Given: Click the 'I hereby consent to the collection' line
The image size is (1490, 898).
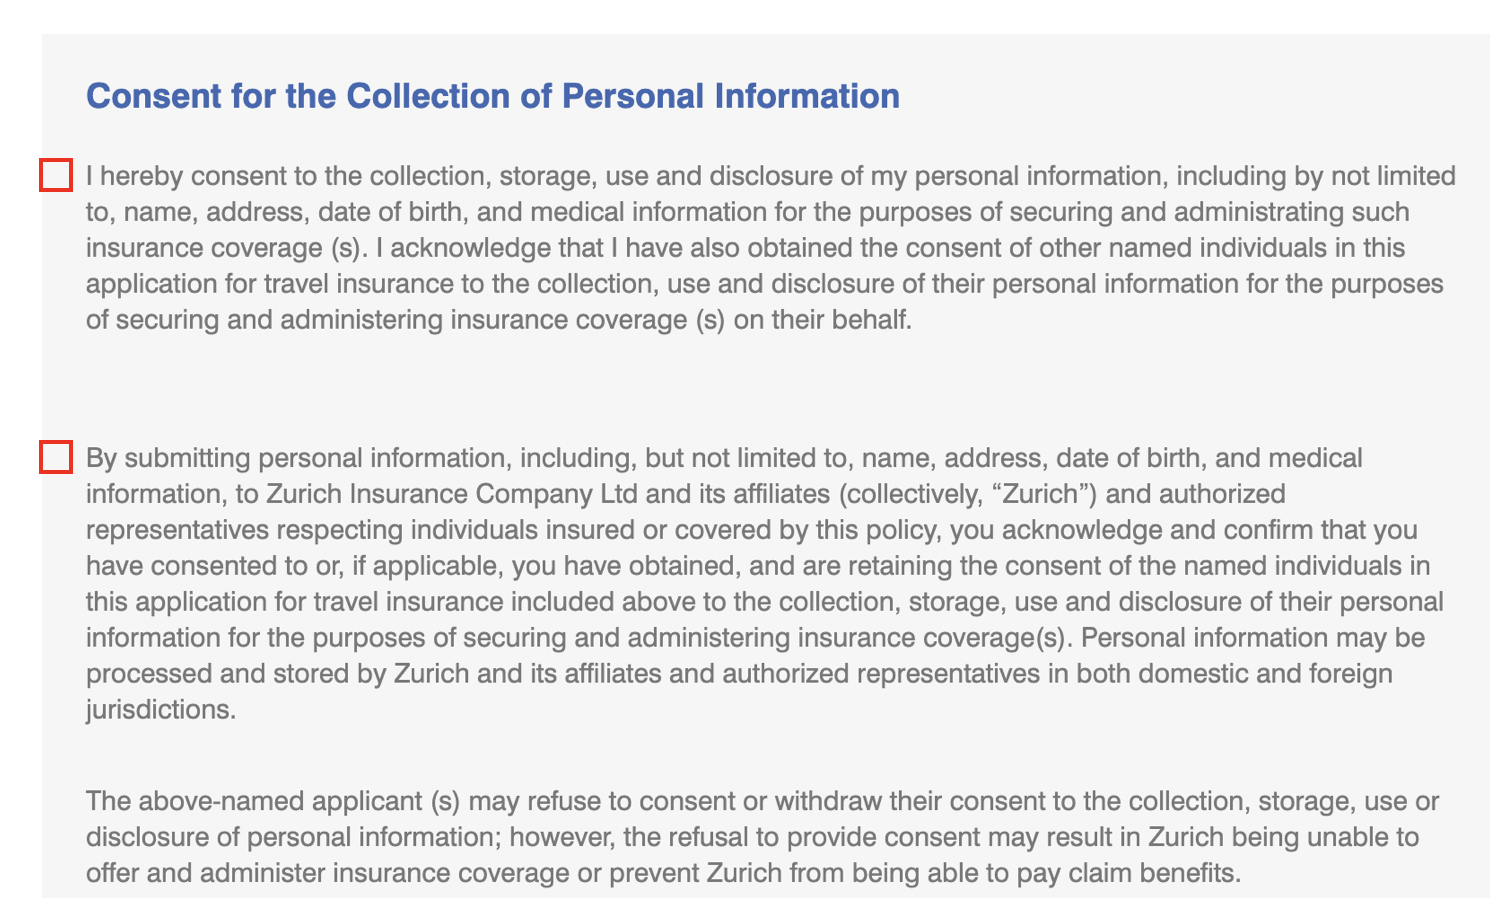Looking at the screenshot, I should pyautogui.click(x=771, y=176).
